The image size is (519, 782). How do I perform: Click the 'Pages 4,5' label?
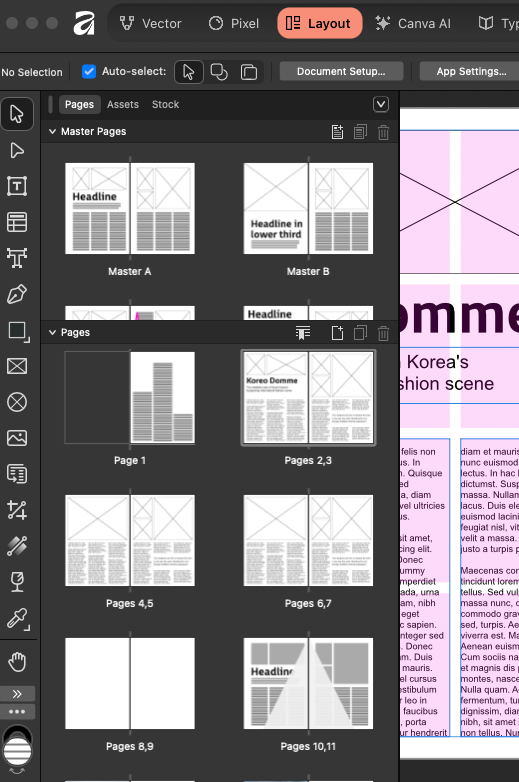130,603
